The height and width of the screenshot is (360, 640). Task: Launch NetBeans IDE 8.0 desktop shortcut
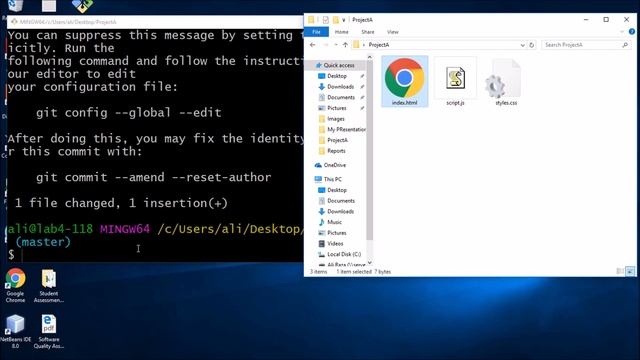(15, 332)
